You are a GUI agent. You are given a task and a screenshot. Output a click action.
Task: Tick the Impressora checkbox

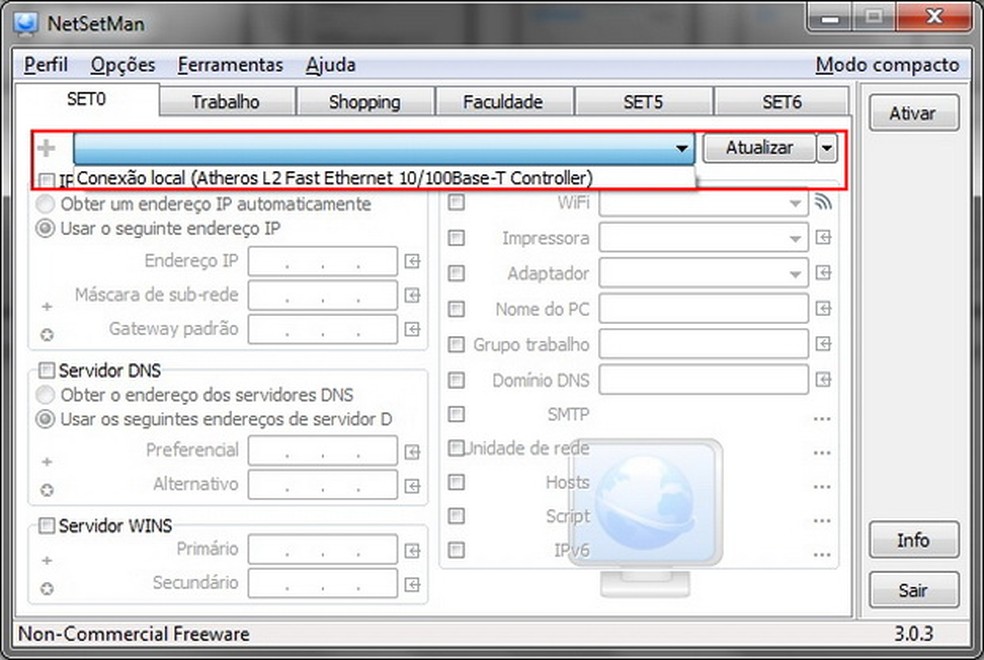(x=456, y=238)
